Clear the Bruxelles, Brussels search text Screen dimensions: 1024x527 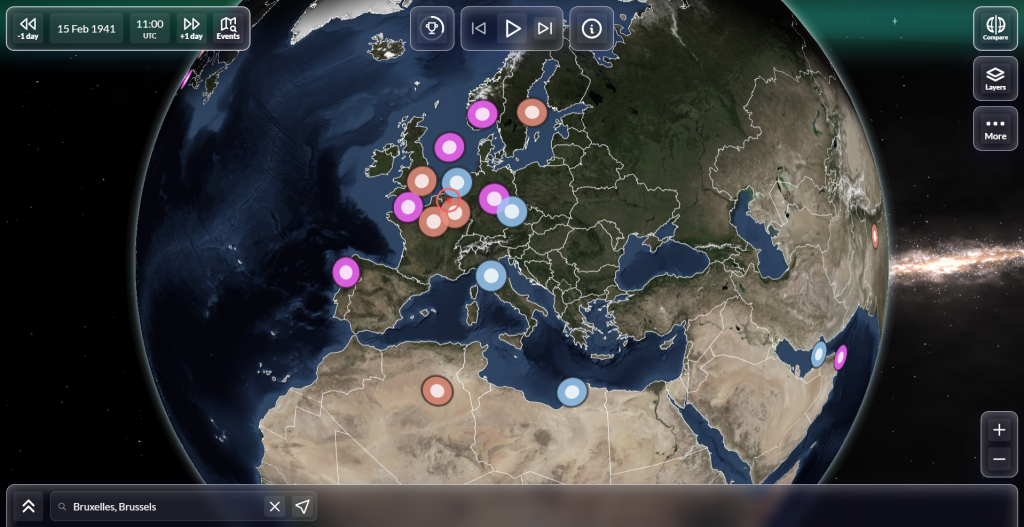click(x=275, y=506)
